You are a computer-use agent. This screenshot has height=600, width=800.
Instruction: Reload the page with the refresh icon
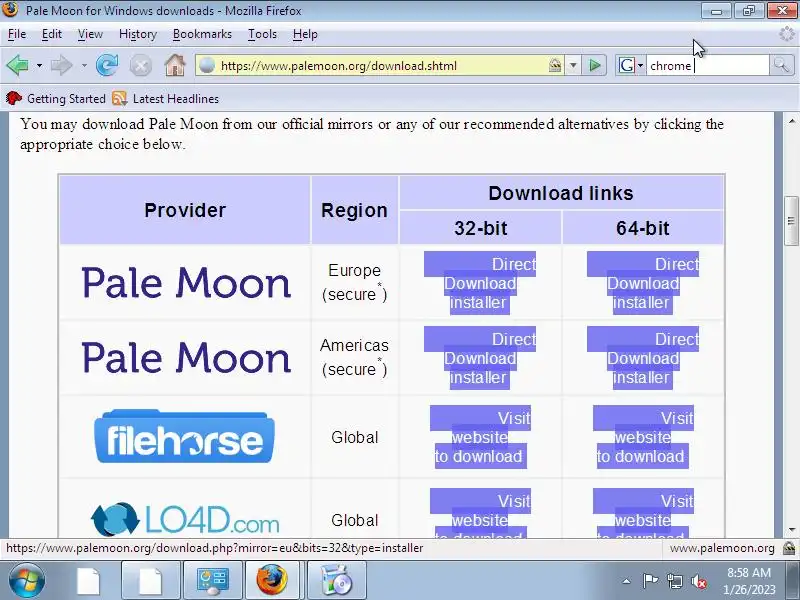[107, 65]
